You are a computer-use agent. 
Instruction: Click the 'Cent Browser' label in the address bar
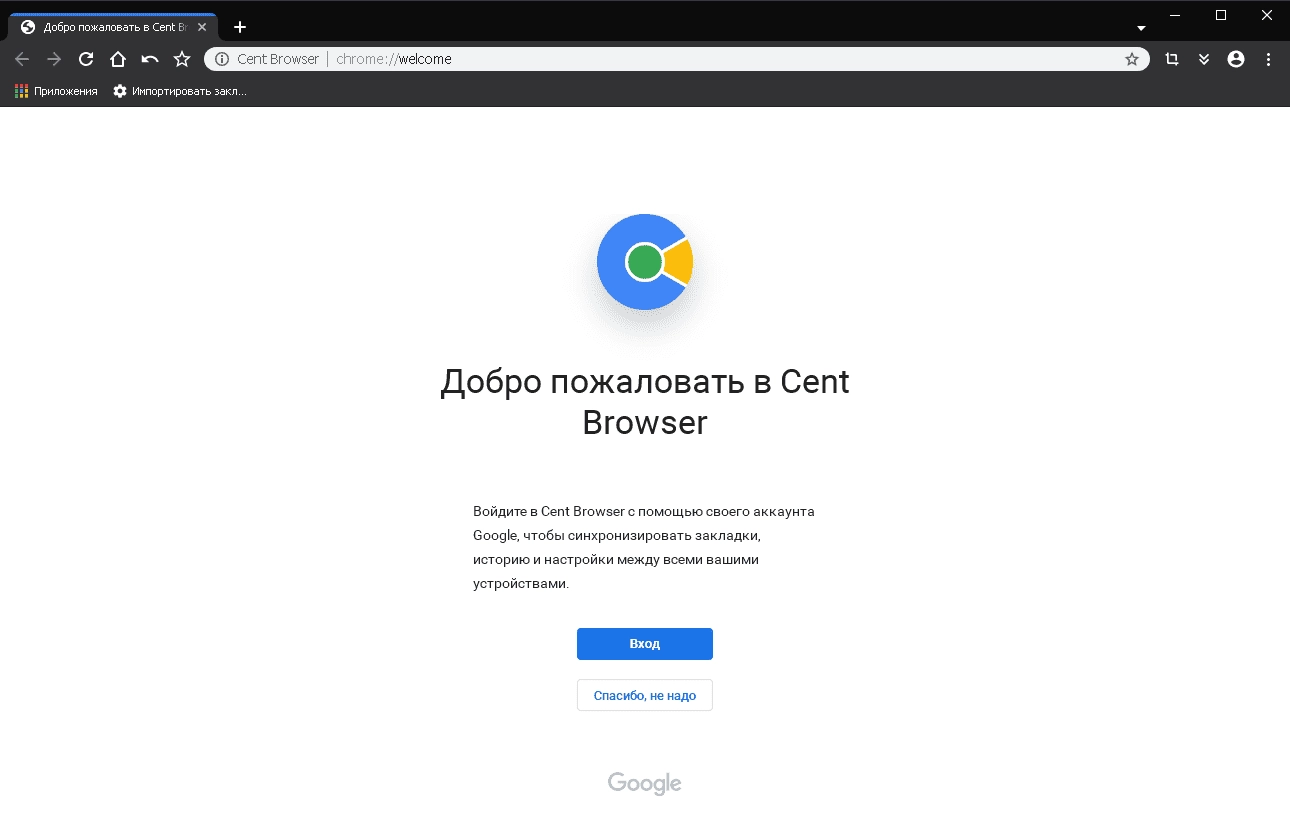click(278, 59)
